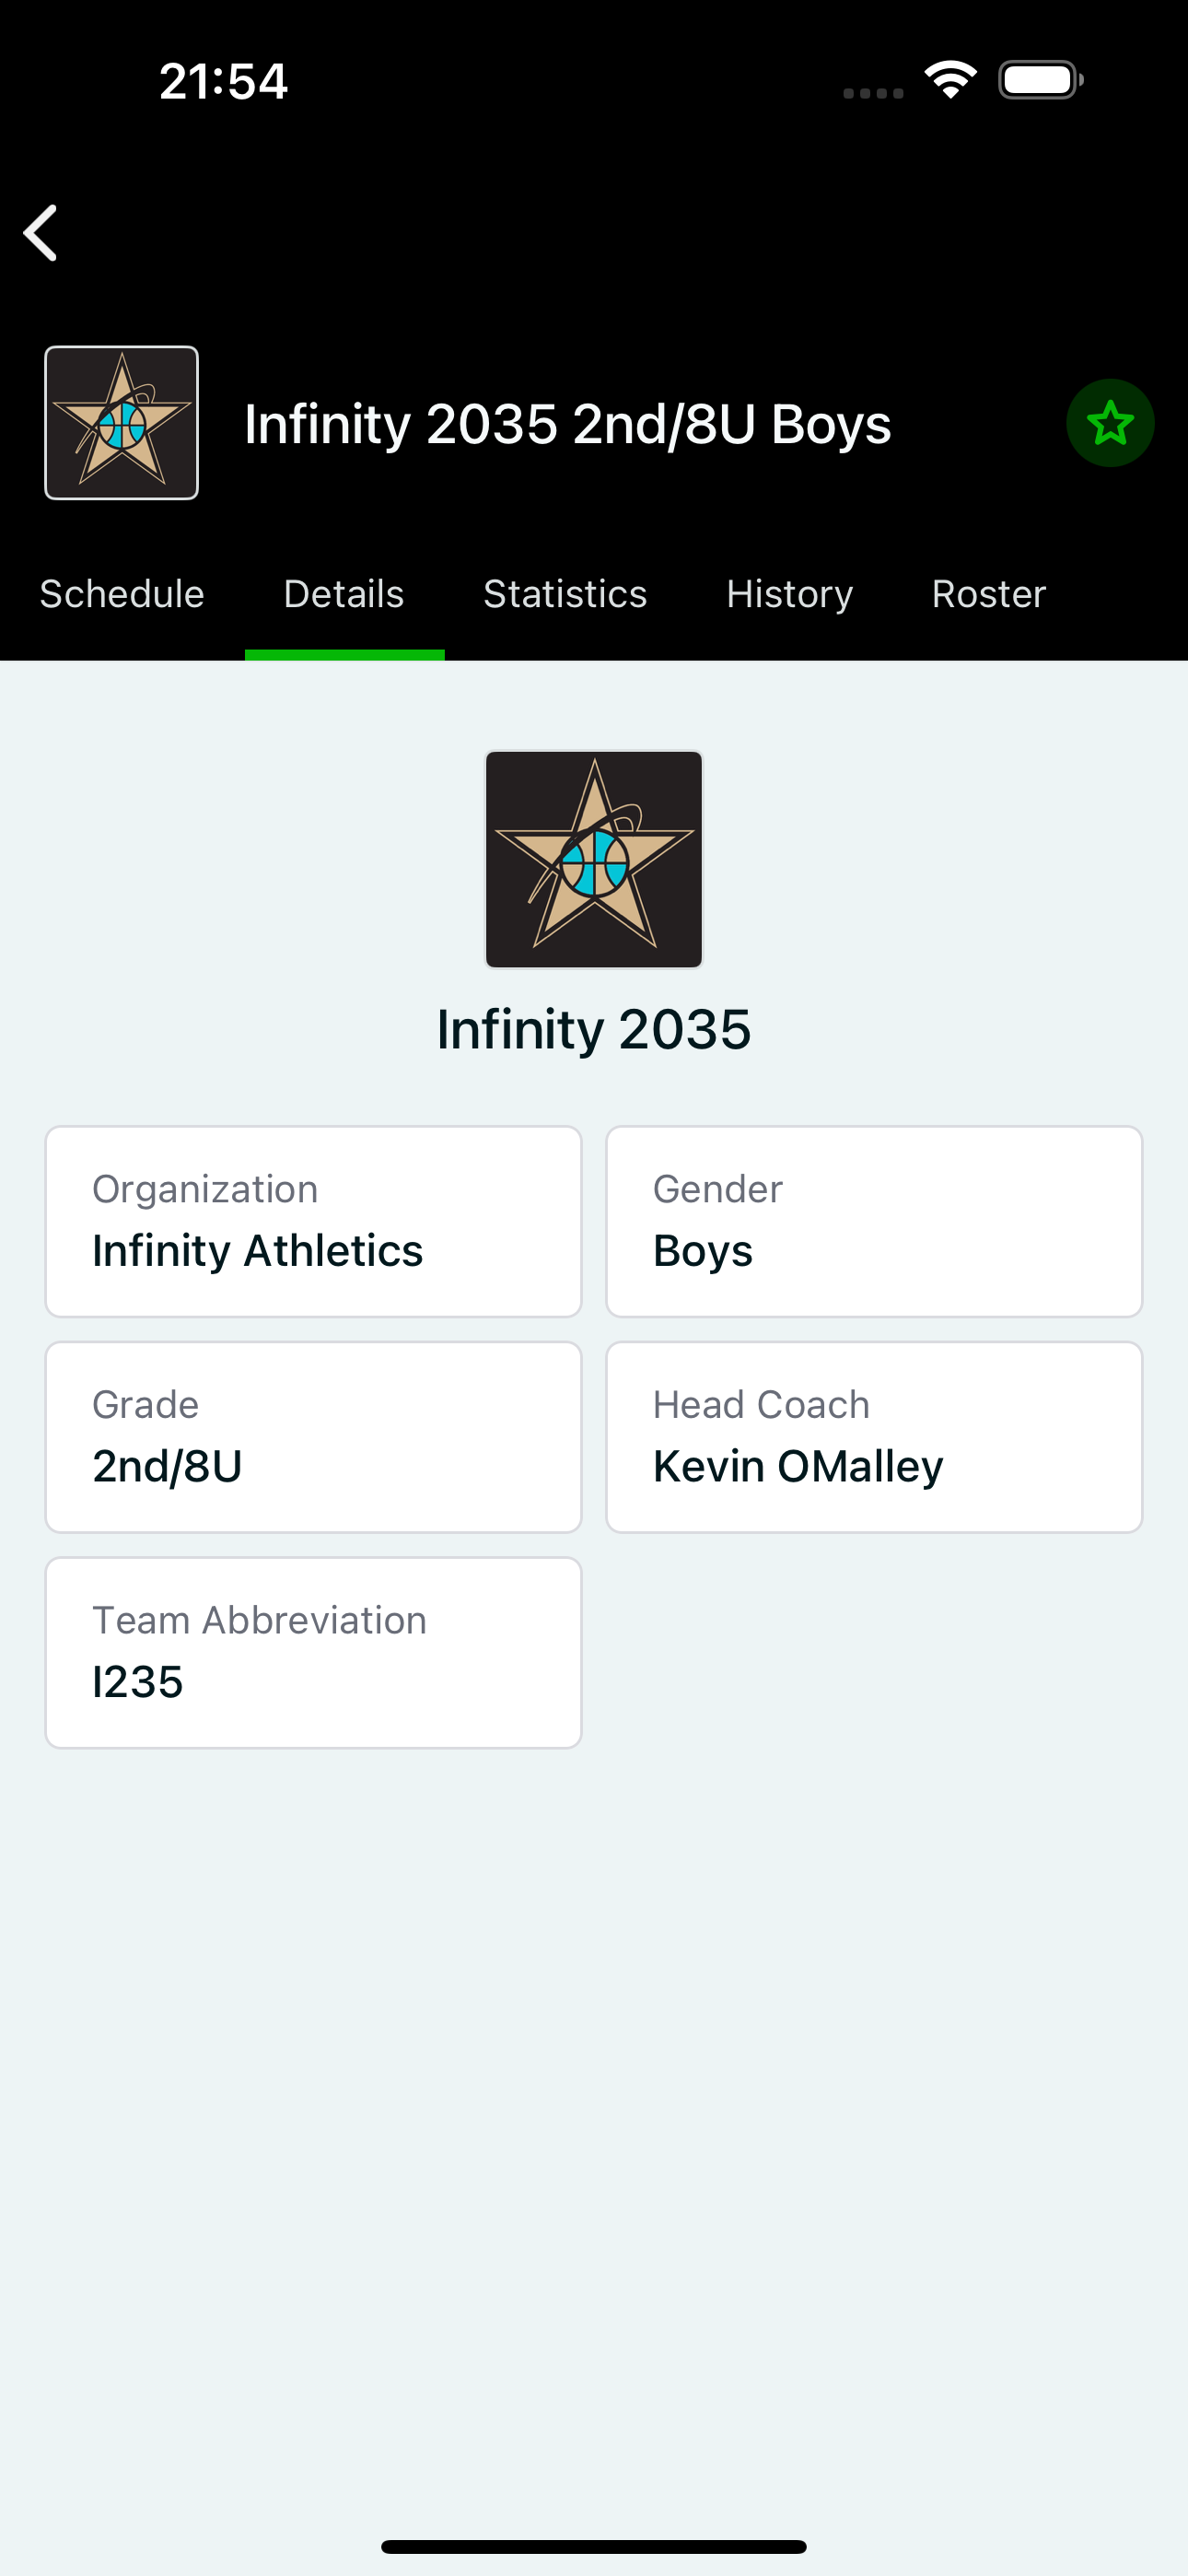Select the Details tab
1188x2576 pixels.
(x=344, y=594)
